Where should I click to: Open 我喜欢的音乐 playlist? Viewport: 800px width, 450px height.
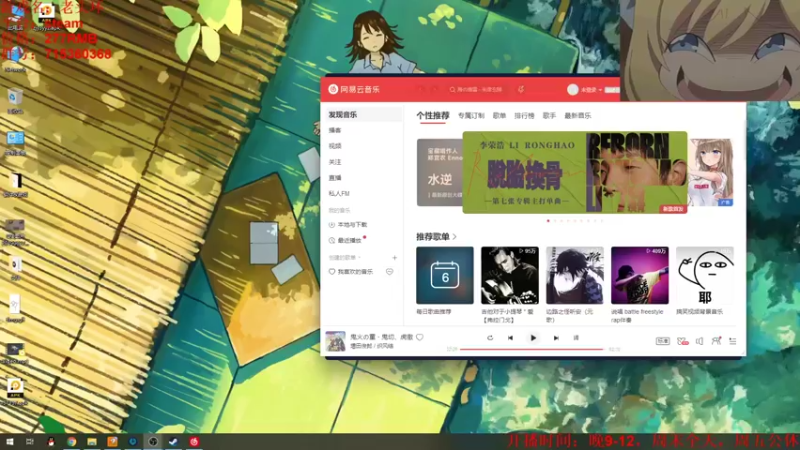click(351, 272)
